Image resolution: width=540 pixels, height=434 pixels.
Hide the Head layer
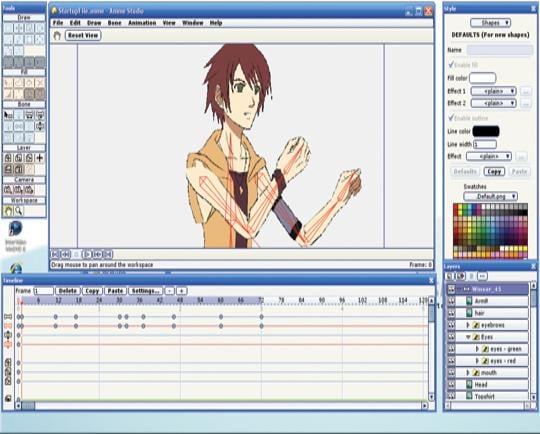(x=451, y=384)
